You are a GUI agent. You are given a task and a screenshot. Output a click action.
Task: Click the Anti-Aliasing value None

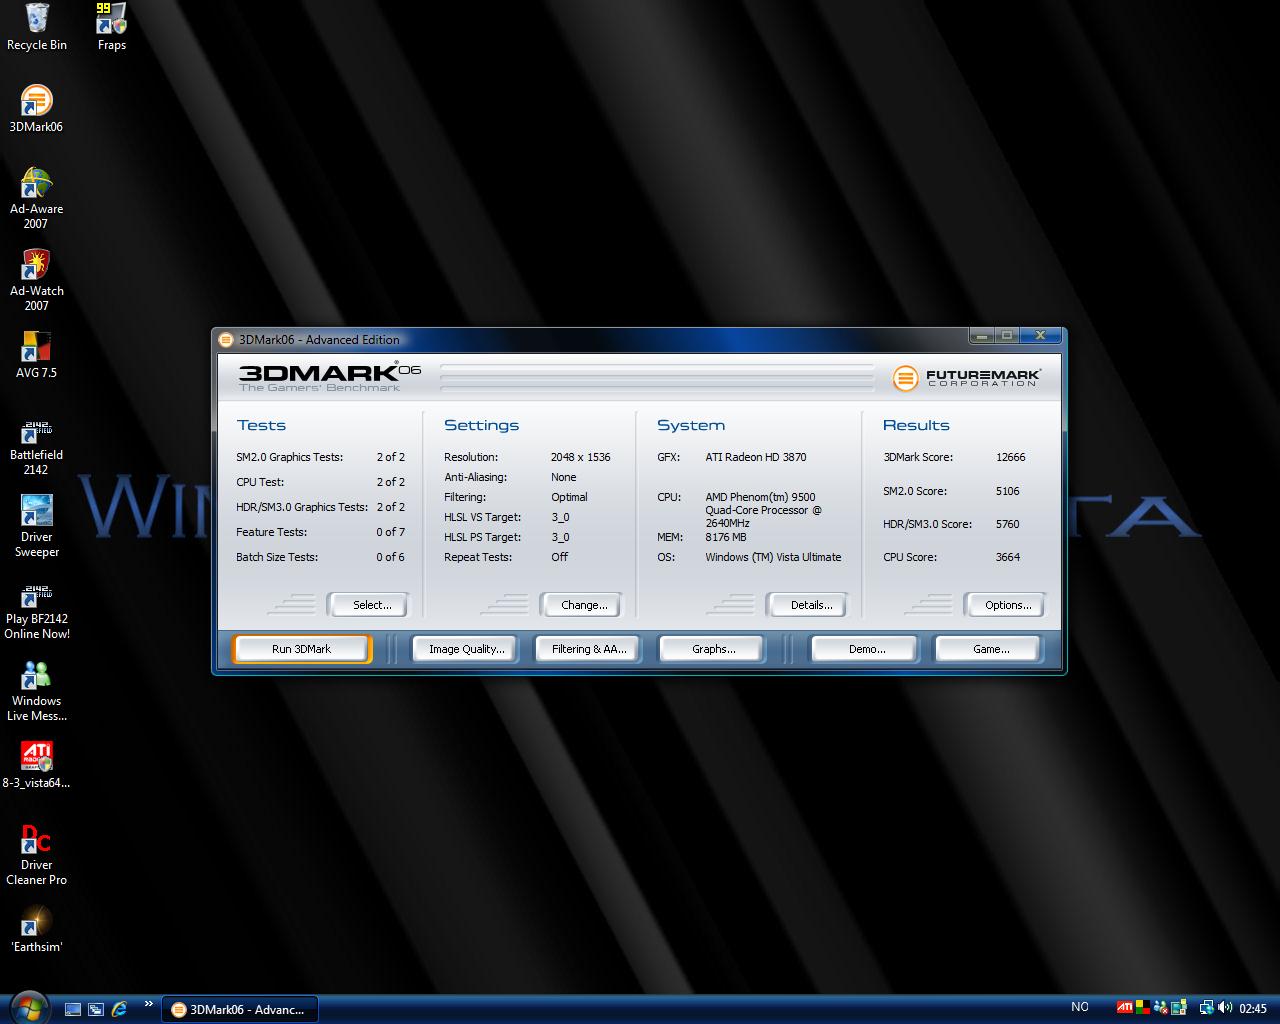point(563,477)
